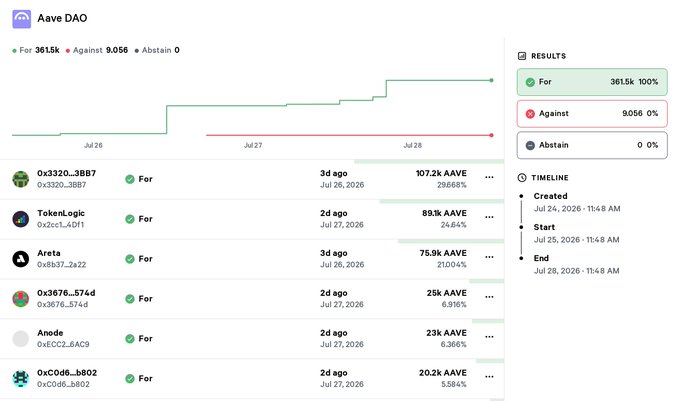Click green For check icon in 0x3676...574d row
The height and width of the screenshot is (401, 680).
[x=130, y=299]
